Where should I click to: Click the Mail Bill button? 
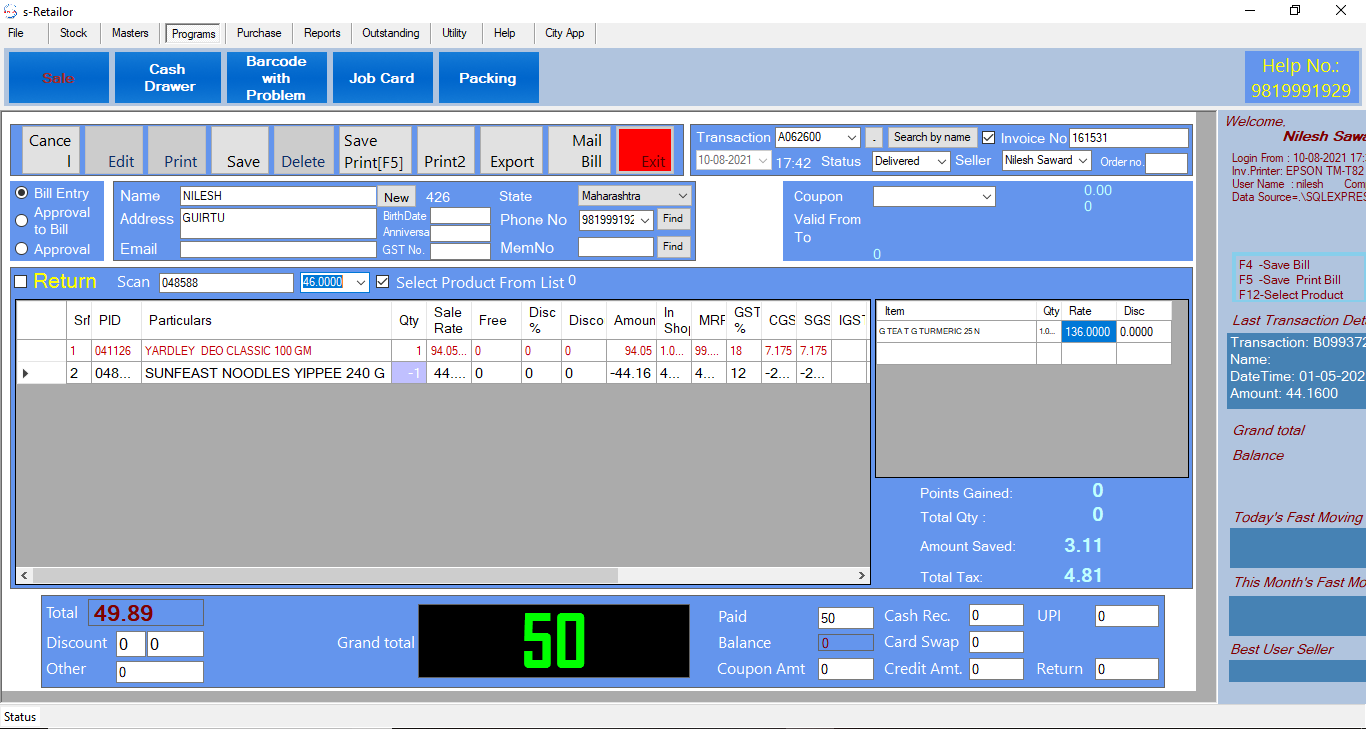pos(587,150)
